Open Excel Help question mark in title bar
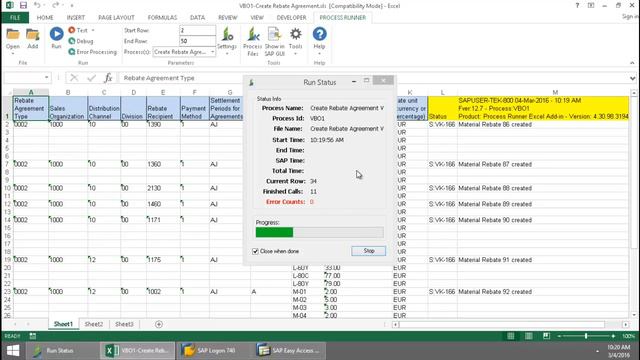The width and height of the screenshot is (640, 360). click(x=577, y=5)
